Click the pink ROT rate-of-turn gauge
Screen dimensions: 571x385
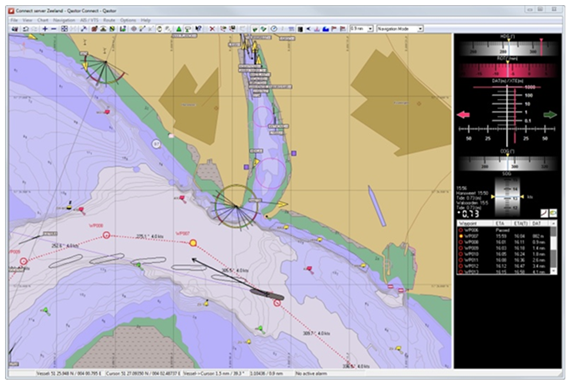pyautogui.click(x=507, y=70)
